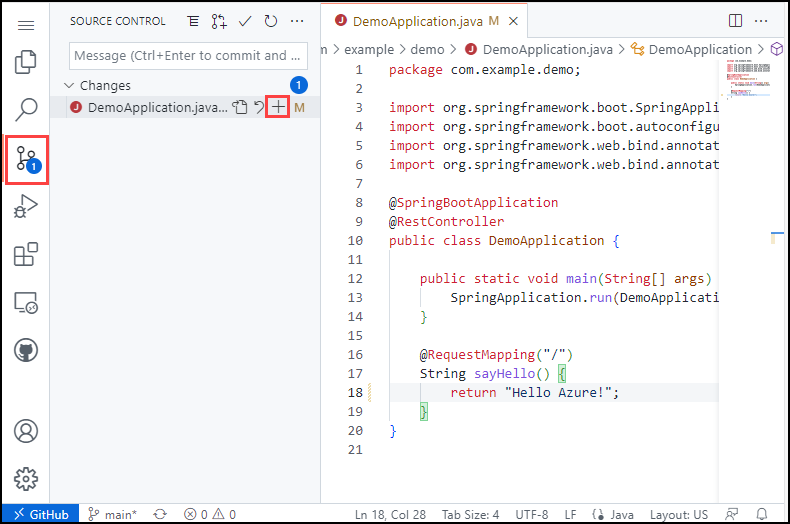Image resolution: width=790 pixels, height=524 pixels.
Task: Refresh the Source Control view
Action: (271, 21)
